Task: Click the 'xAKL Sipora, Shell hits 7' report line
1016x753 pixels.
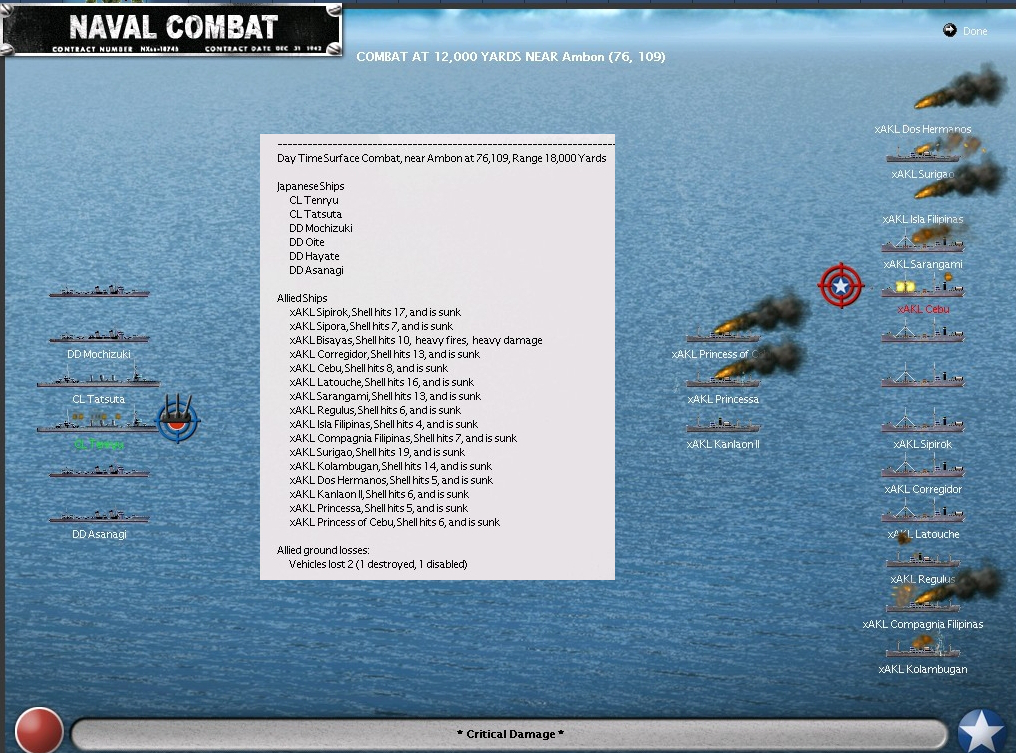Action: point(371,326)
